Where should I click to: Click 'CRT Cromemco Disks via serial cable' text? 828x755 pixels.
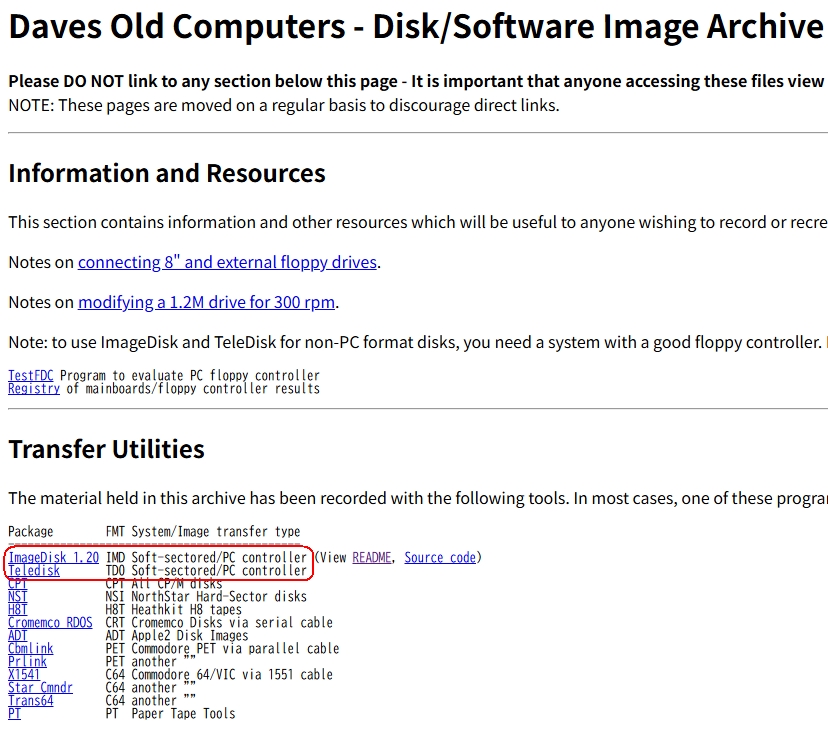click(219, 622)
